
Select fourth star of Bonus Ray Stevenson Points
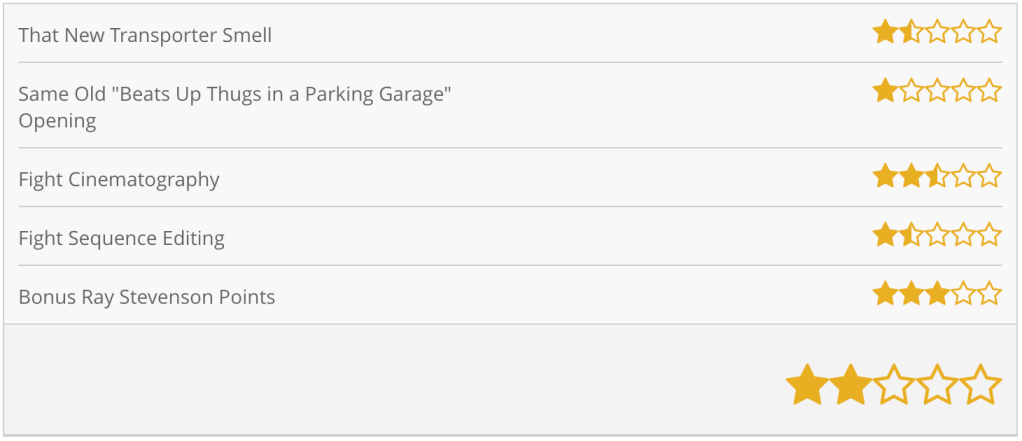(963, 294)
